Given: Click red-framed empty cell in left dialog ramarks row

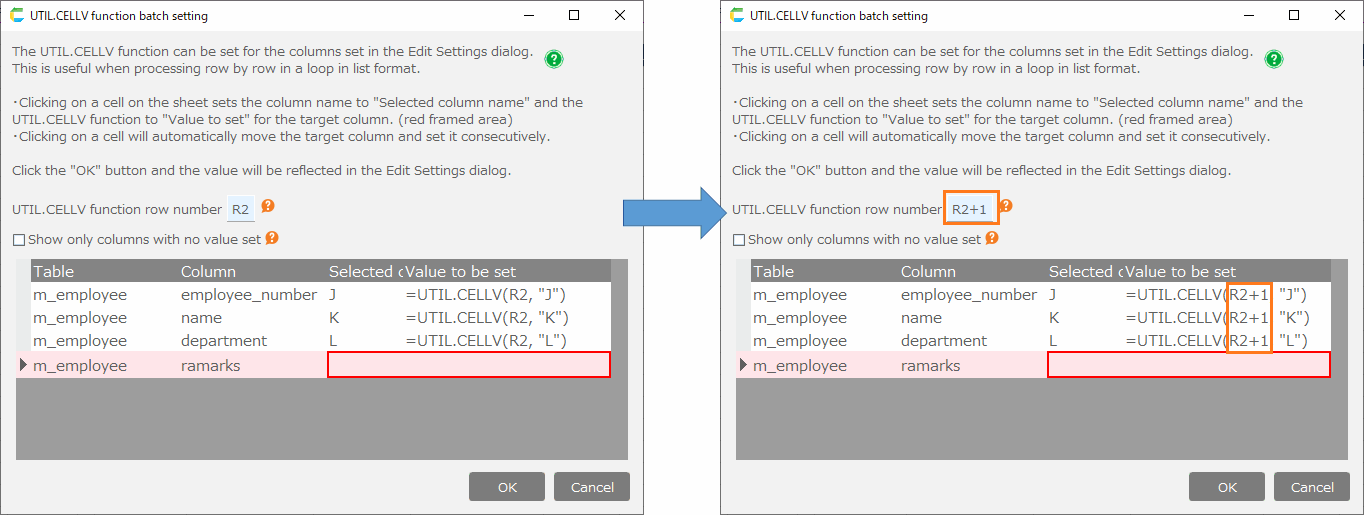Looking at the screenshot, I should 469,365.
